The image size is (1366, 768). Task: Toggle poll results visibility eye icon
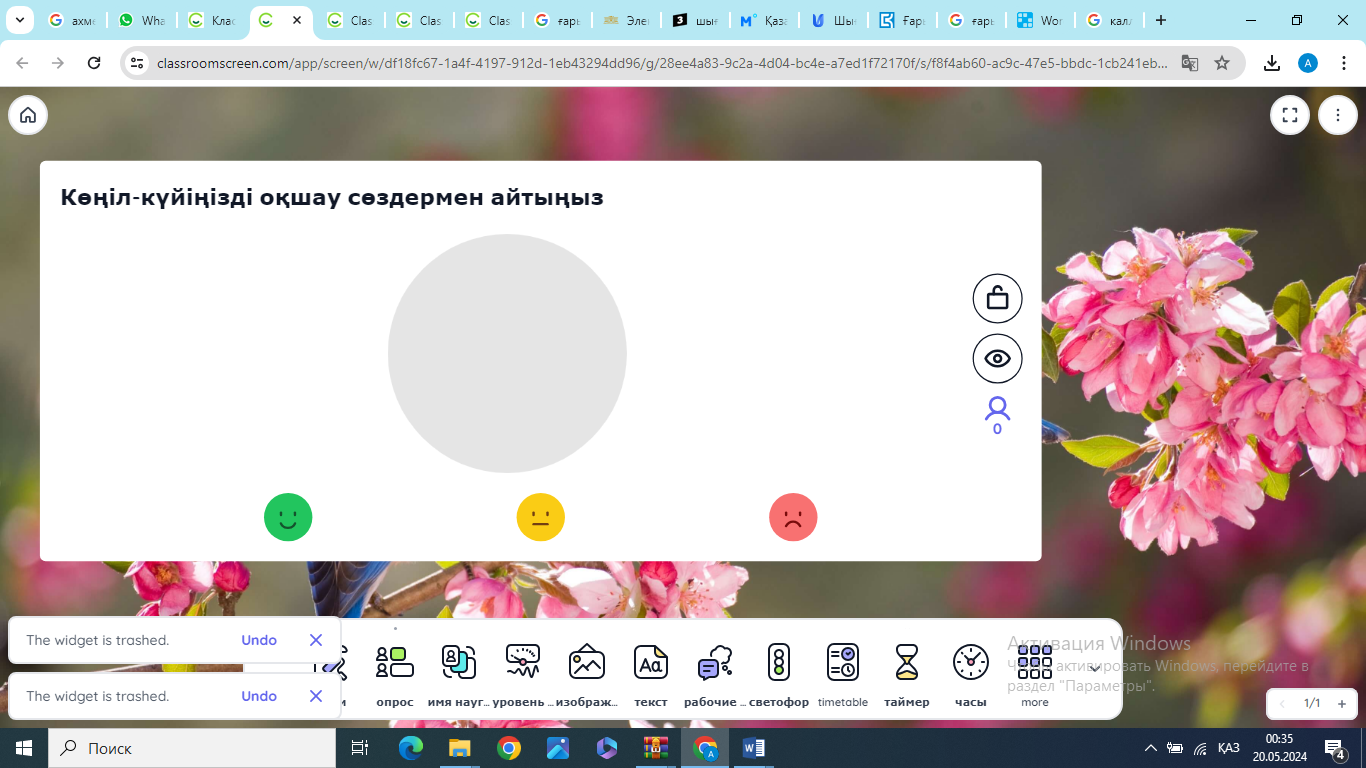click(x=997, y=359)
